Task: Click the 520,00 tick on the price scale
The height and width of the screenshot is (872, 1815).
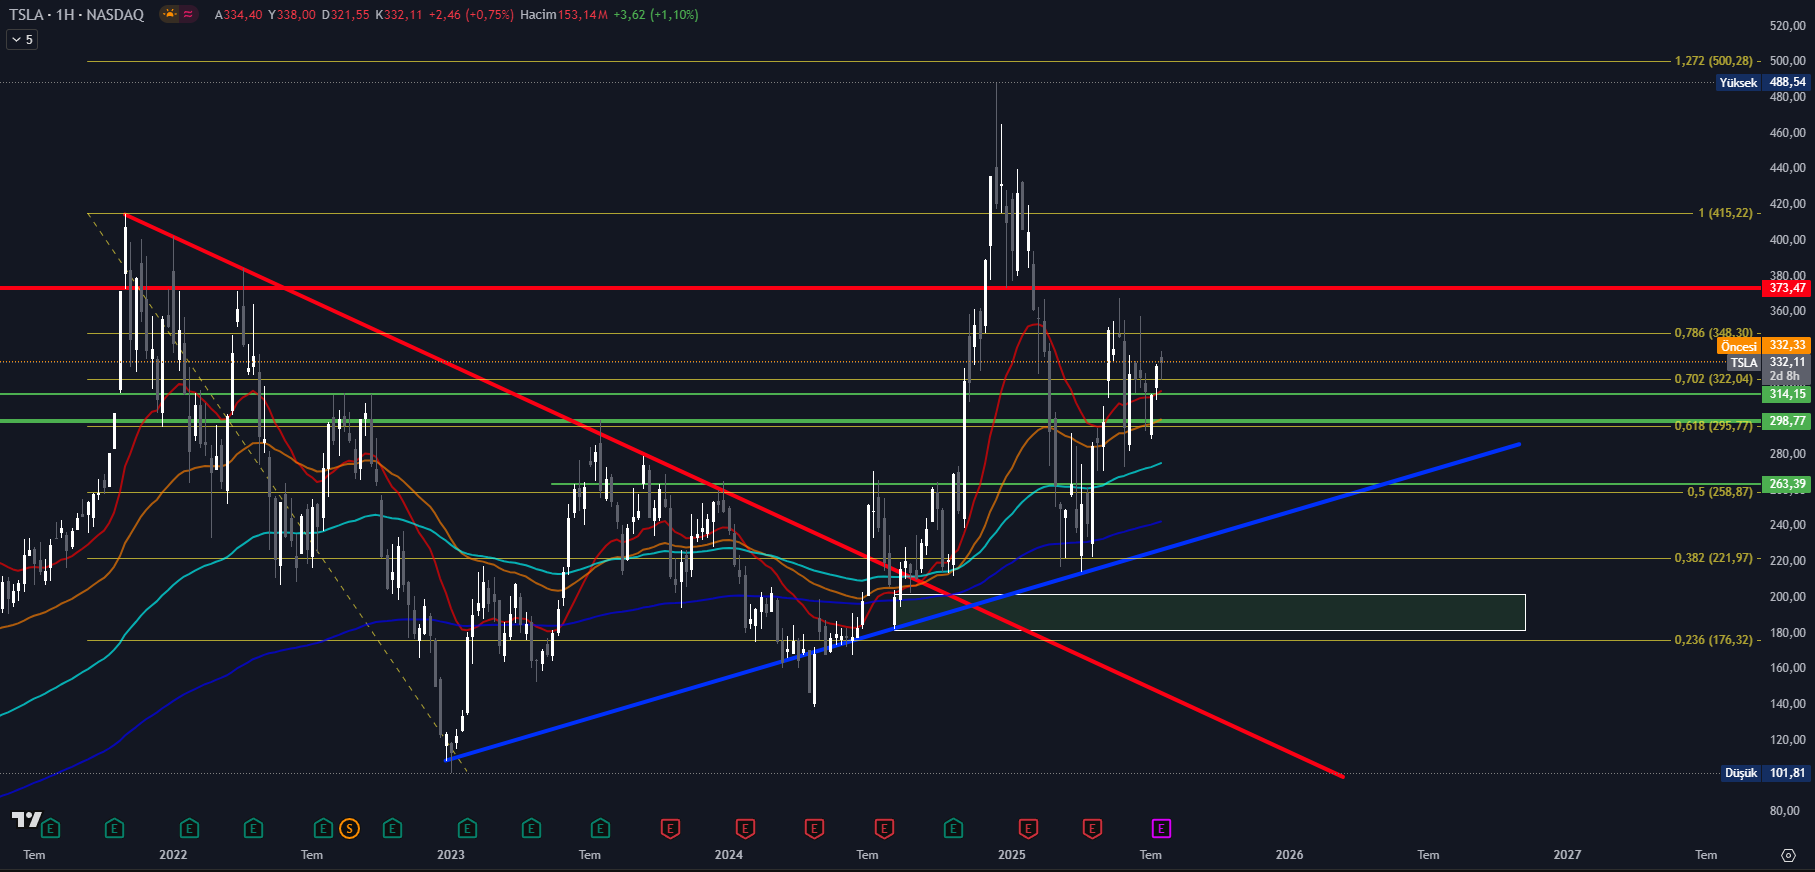Action: click(1787, 26)
